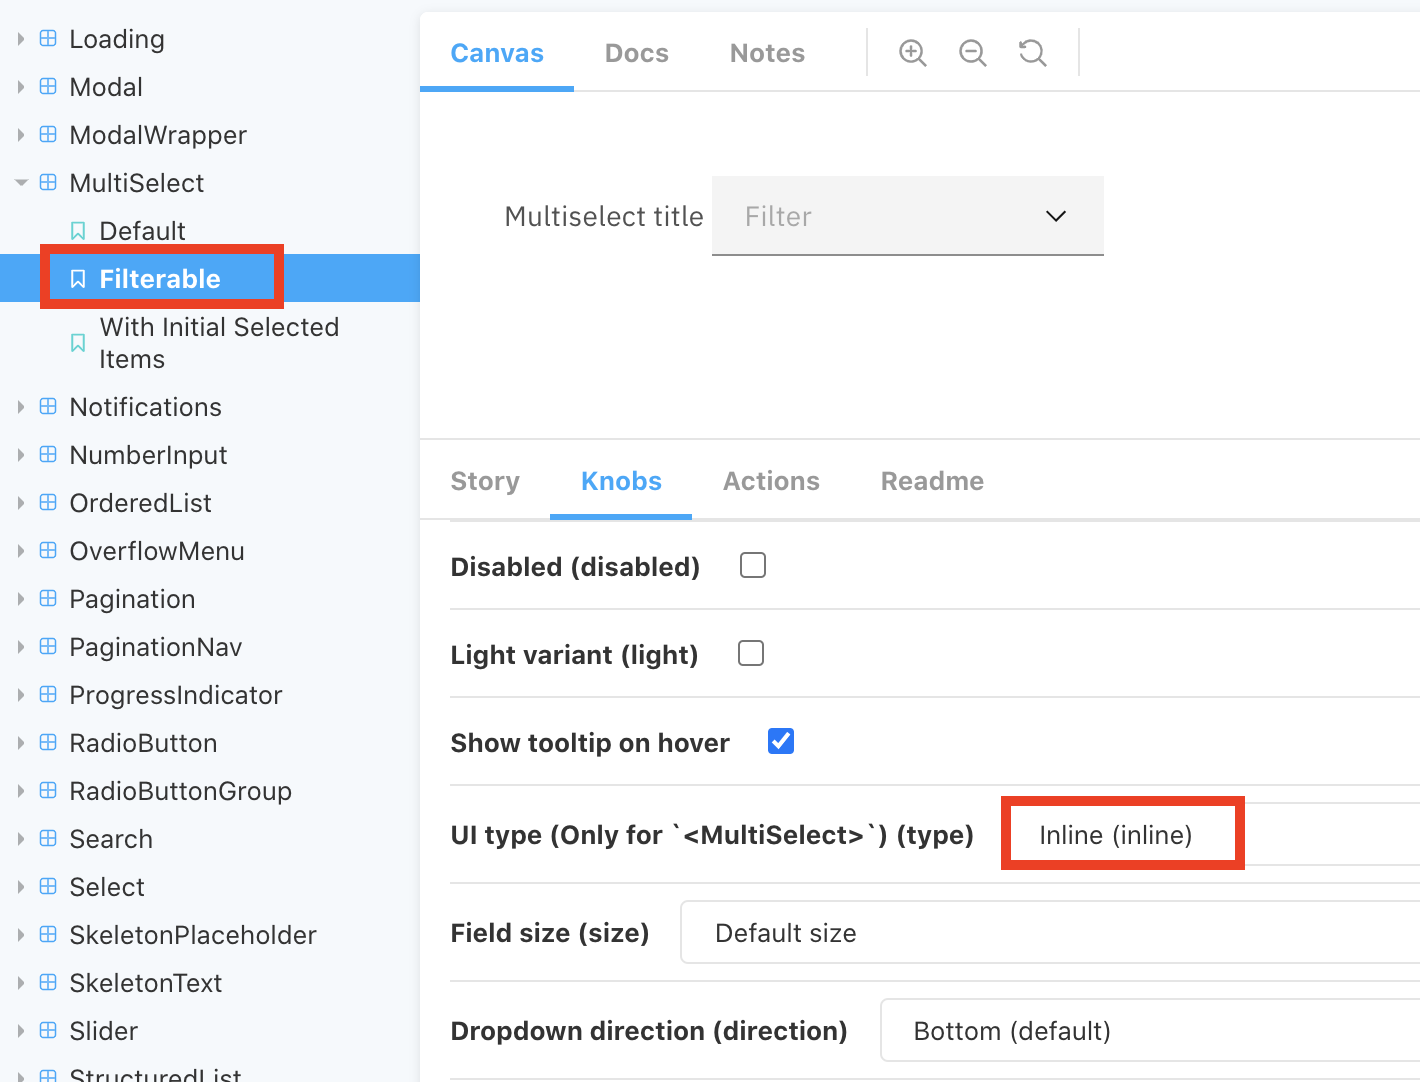The image size is (1420, 1082).
Task: Click the component grid icon beside Modal
Action: pyautogui.click(x=48, y=86)
